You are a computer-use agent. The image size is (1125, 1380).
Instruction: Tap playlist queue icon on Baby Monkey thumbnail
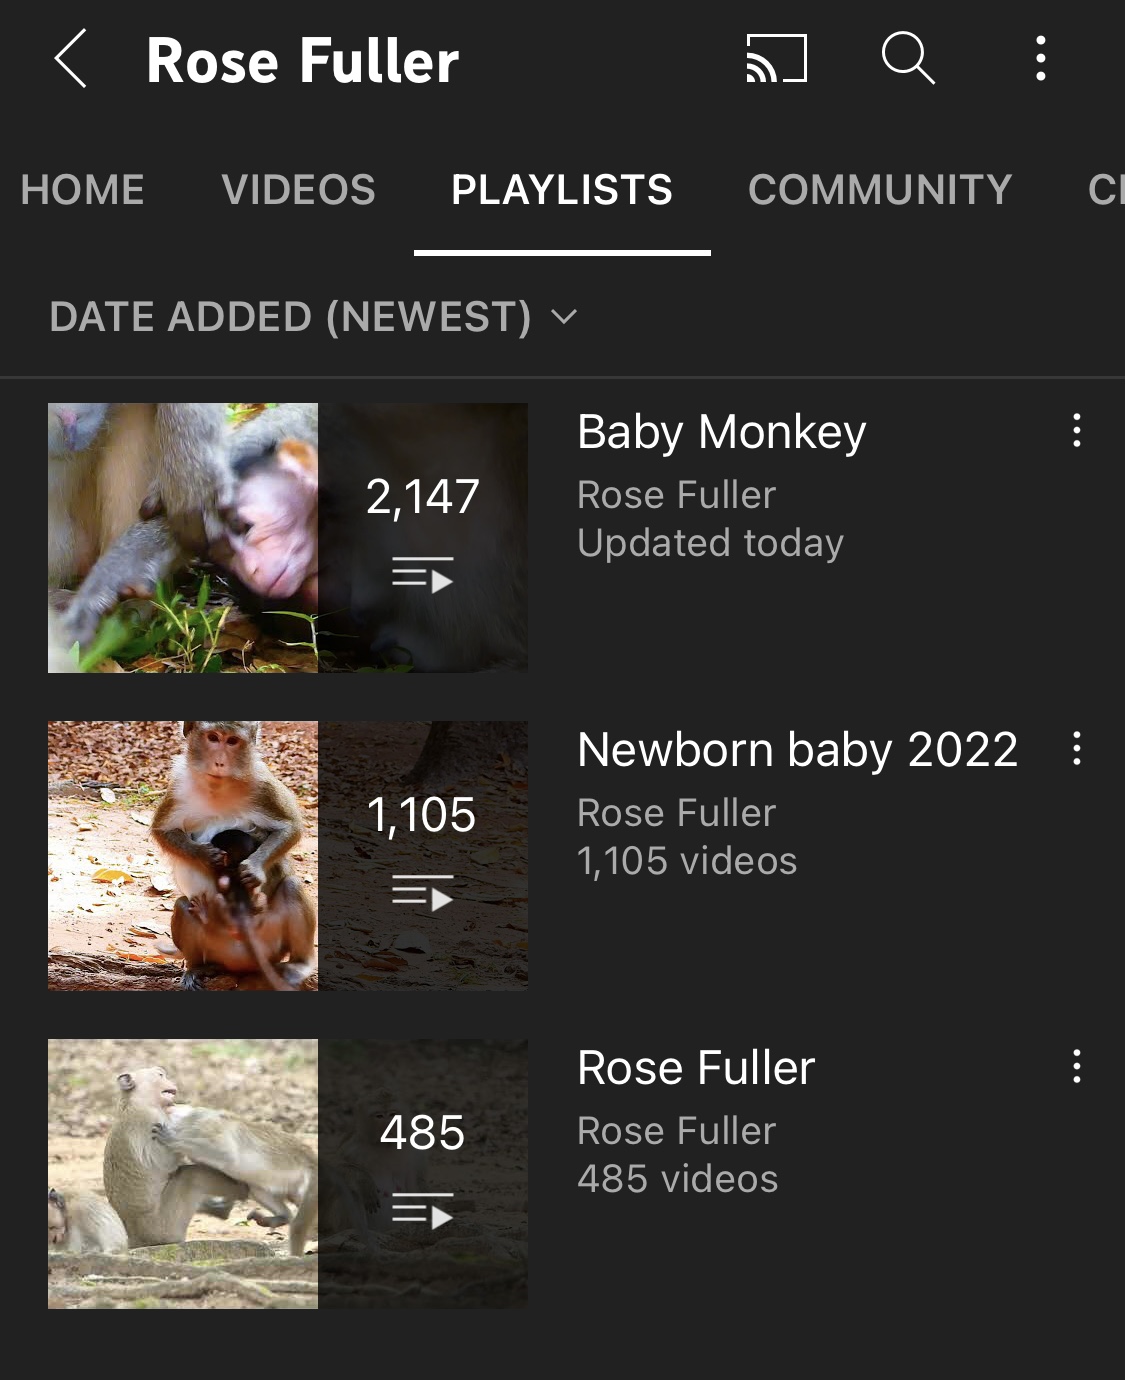point(422,575)
